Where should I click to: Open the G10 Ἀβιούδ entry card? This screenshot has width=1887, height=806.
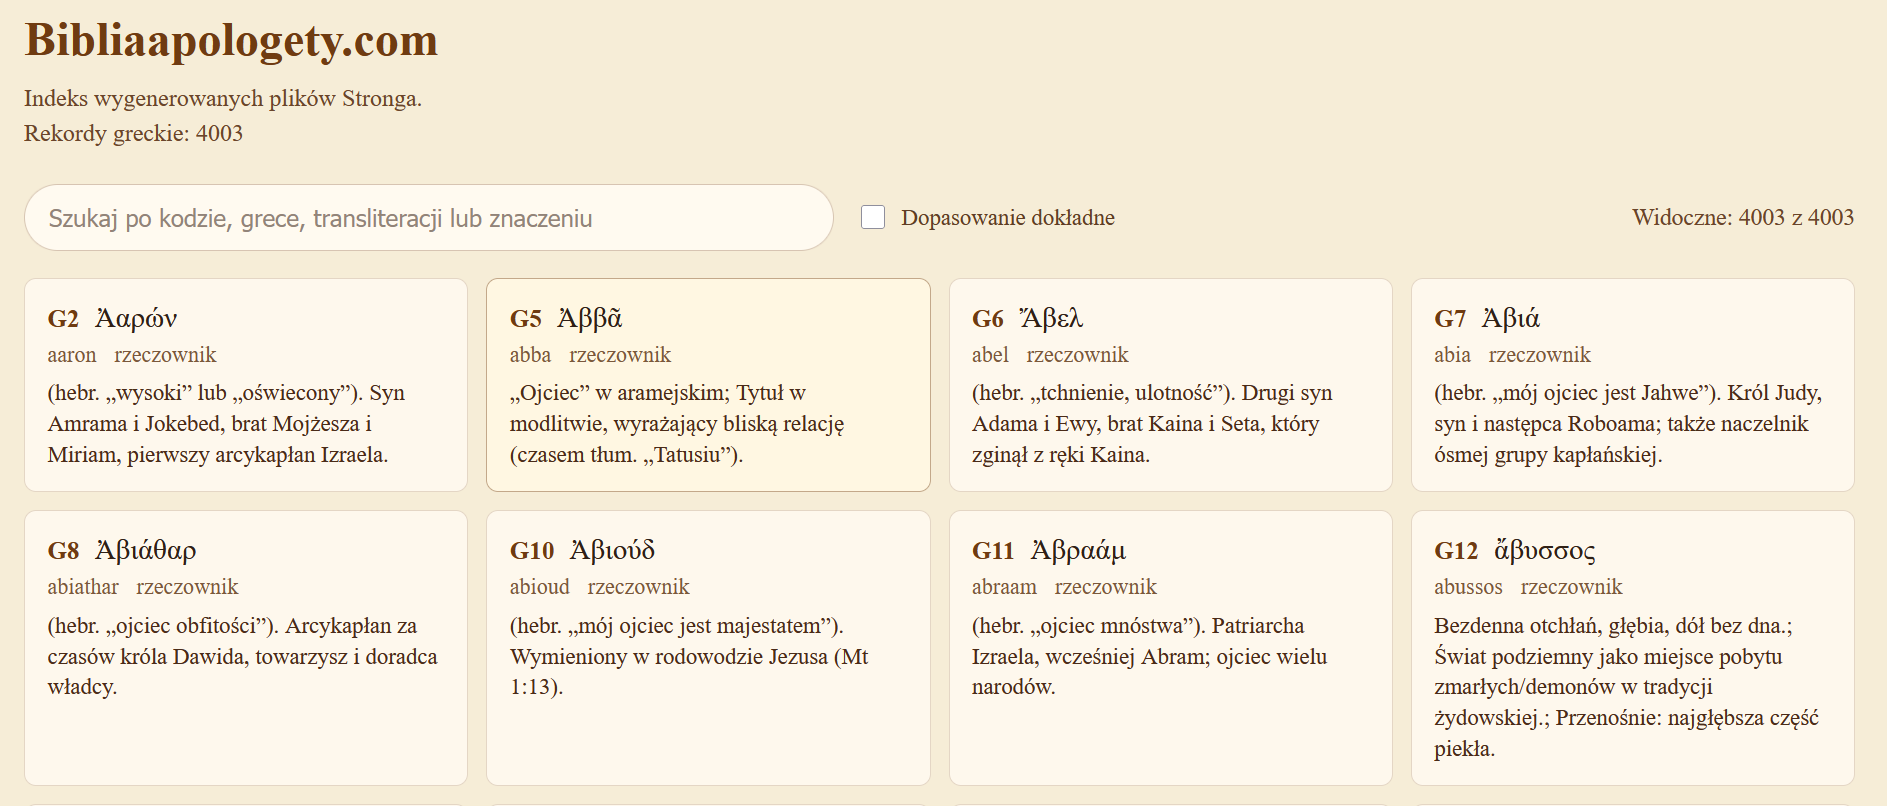[708, 648]
